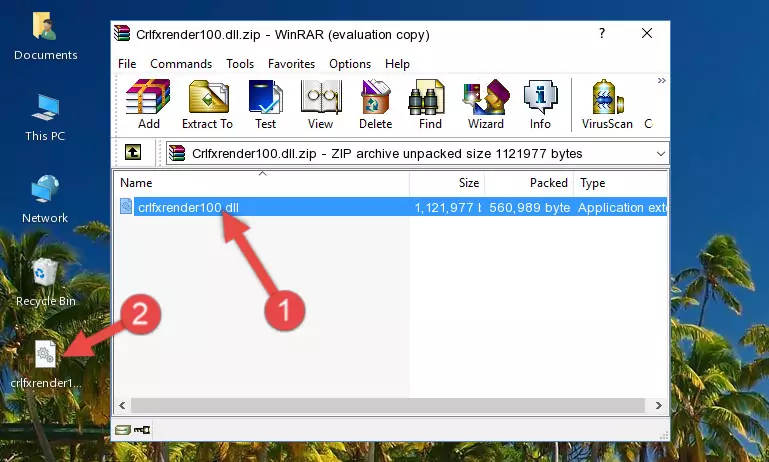Open the Favorites menu
769x462 pixels.
[291, 64]
